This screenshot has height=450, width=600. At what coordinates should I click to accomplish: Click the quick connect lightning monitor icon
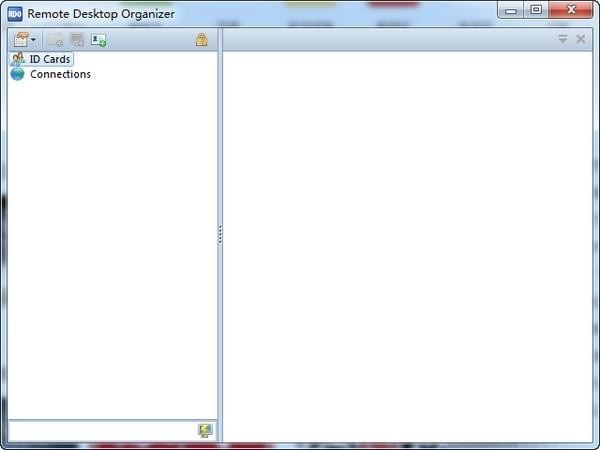205,431
